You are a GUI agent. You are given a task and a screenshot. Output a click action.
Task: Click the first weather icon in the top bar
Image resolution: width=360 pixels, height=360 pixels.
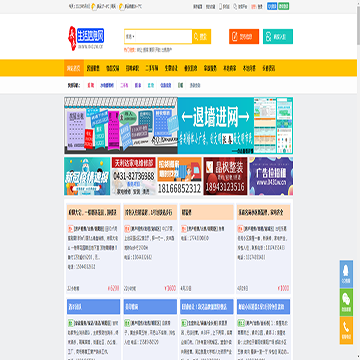tap(94, 6)
